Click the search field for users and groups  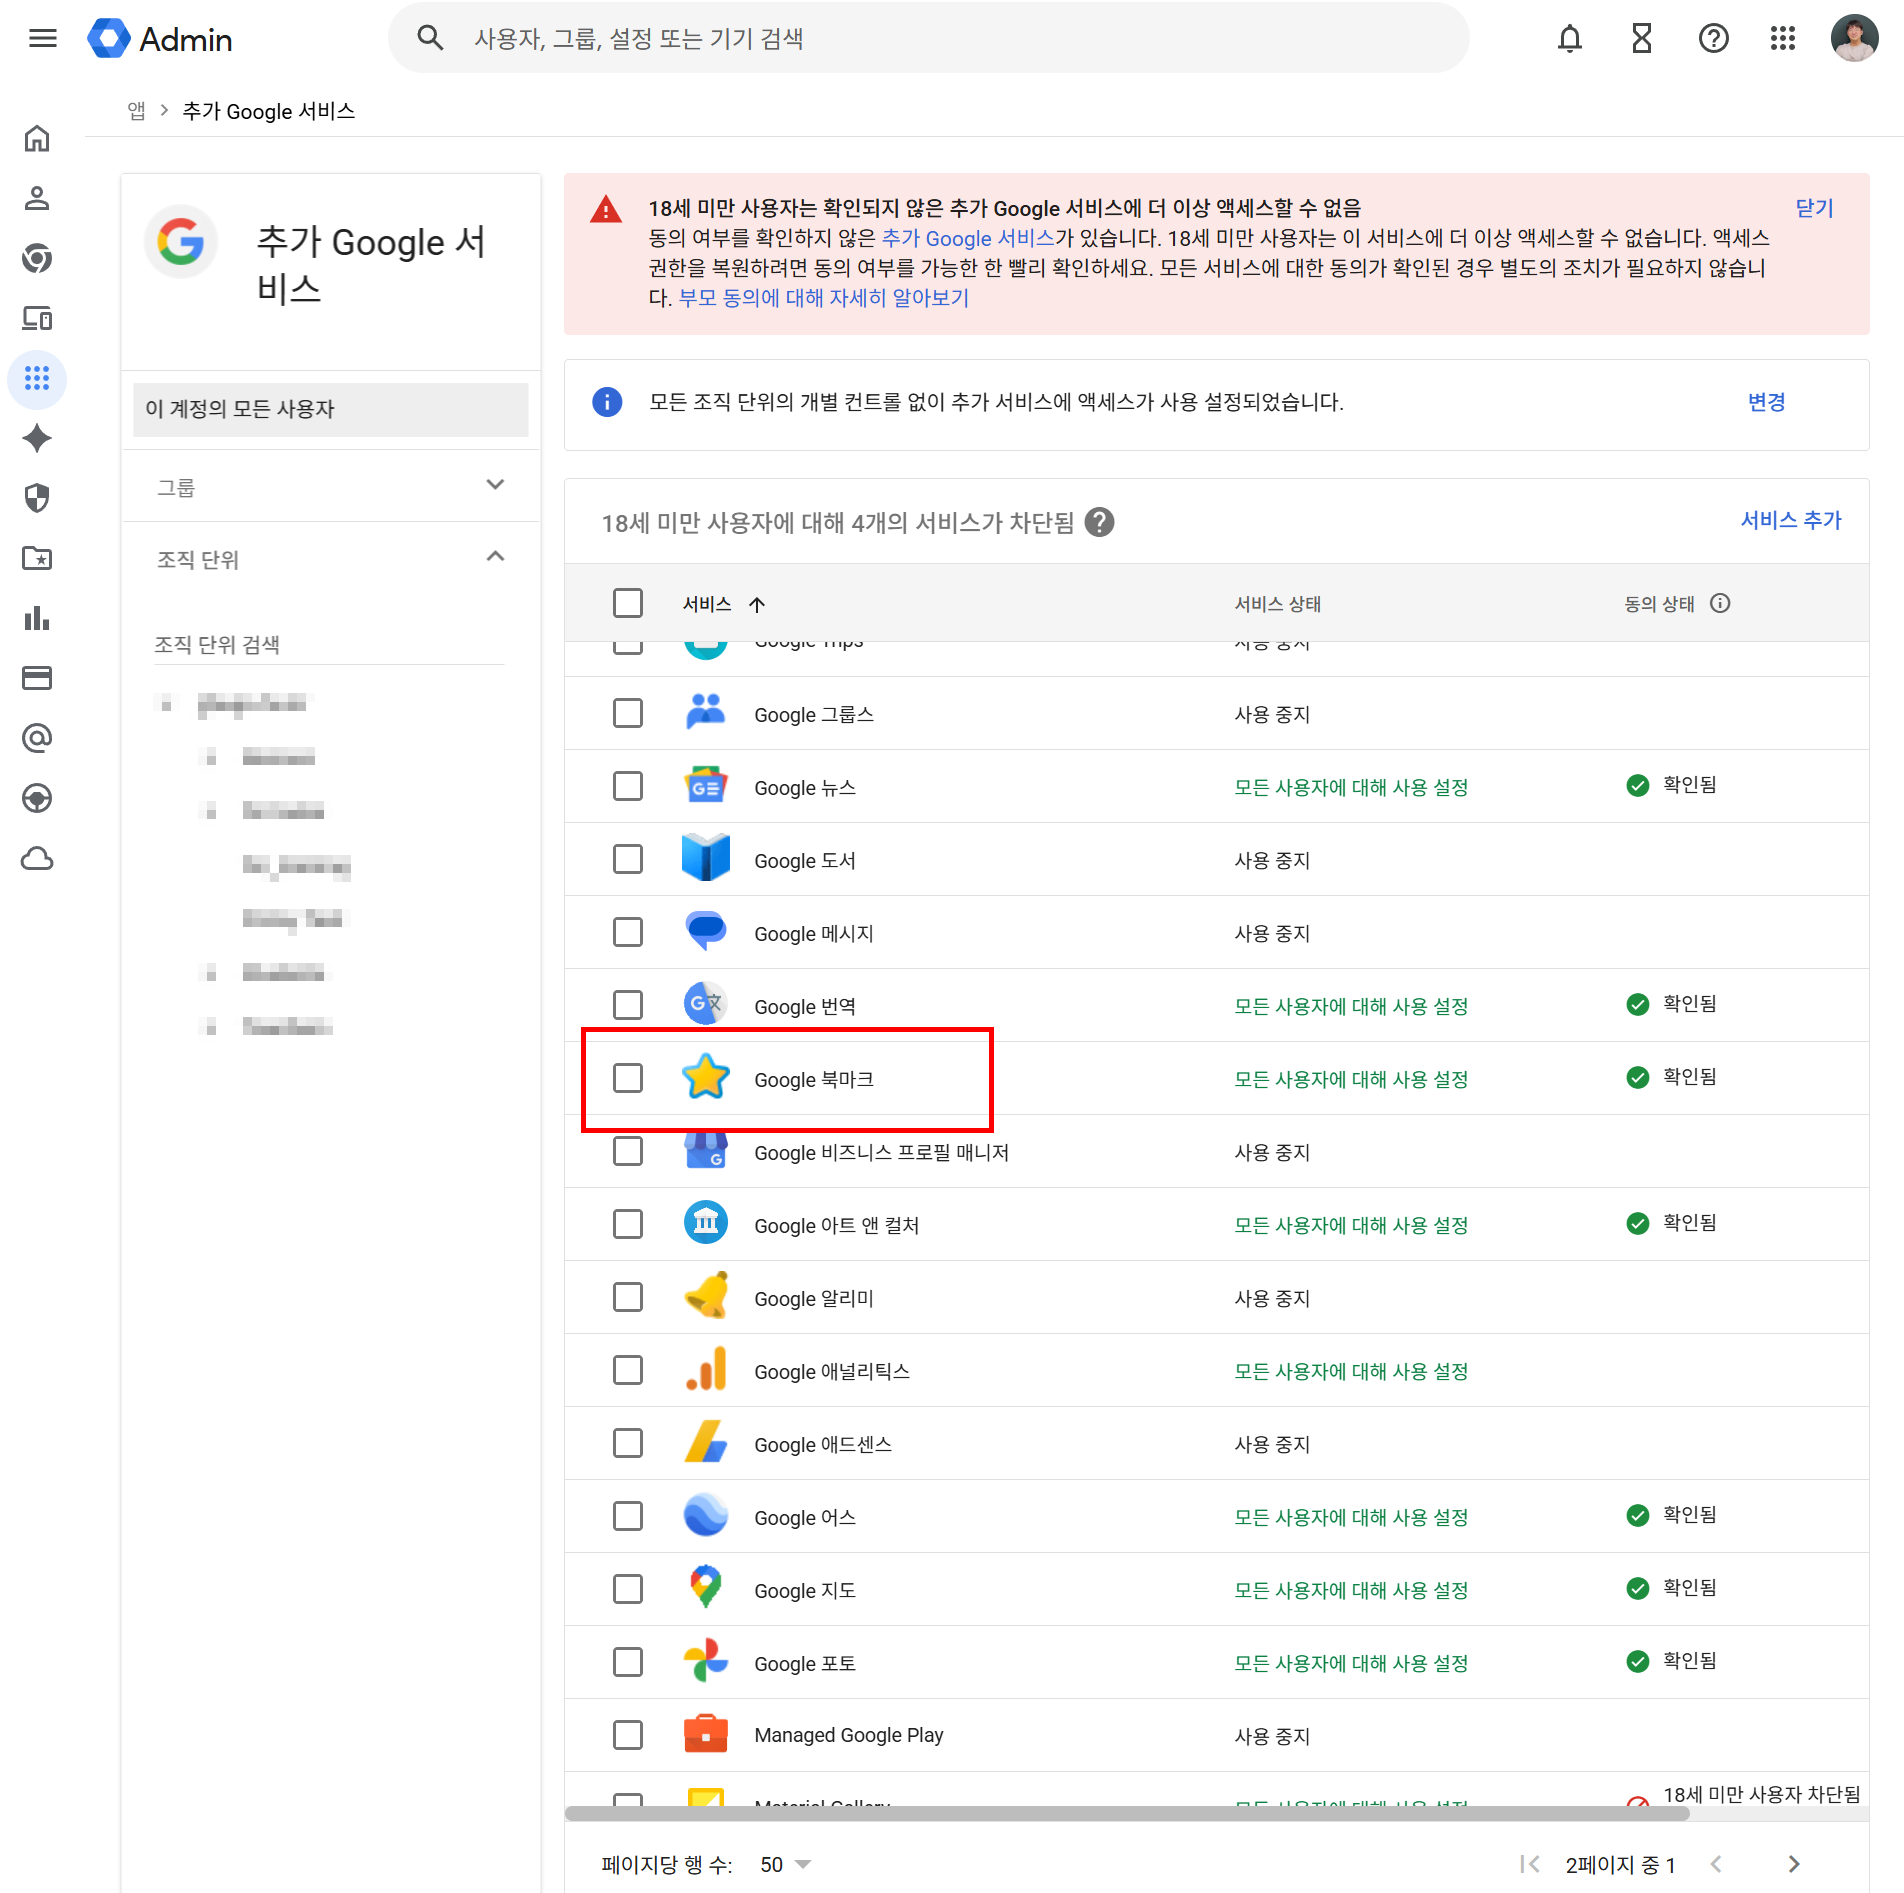point(928,39)
